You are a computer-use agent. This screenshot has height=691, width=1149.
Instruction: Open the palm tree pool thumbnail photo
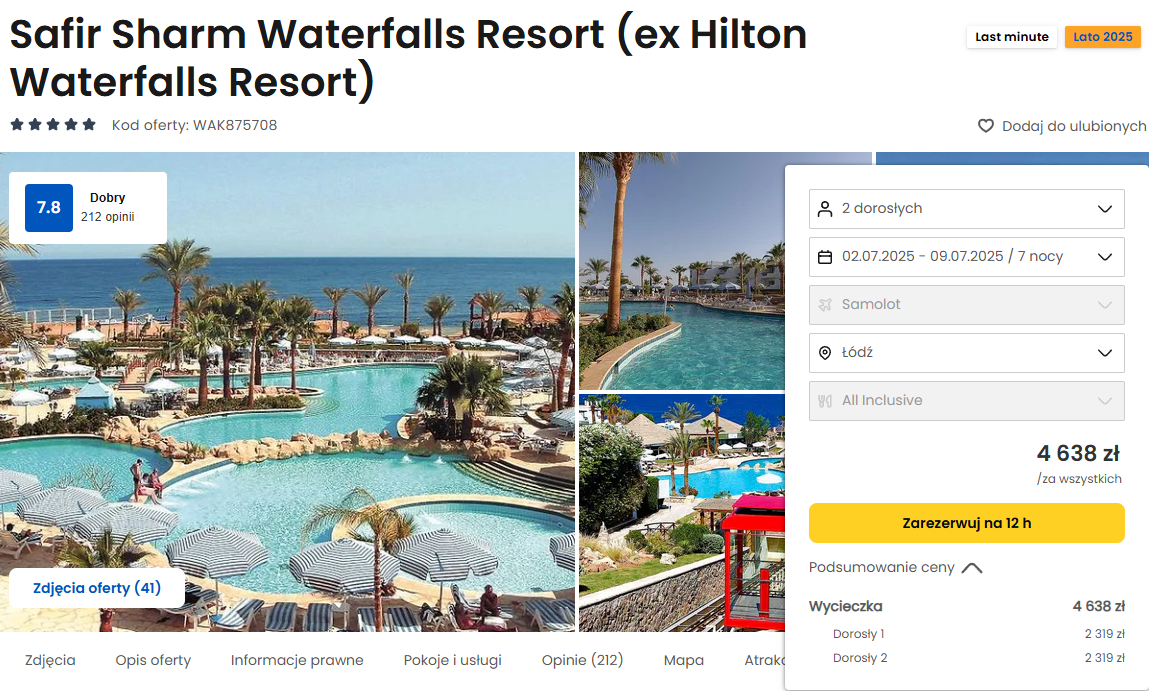click(681, 271)
